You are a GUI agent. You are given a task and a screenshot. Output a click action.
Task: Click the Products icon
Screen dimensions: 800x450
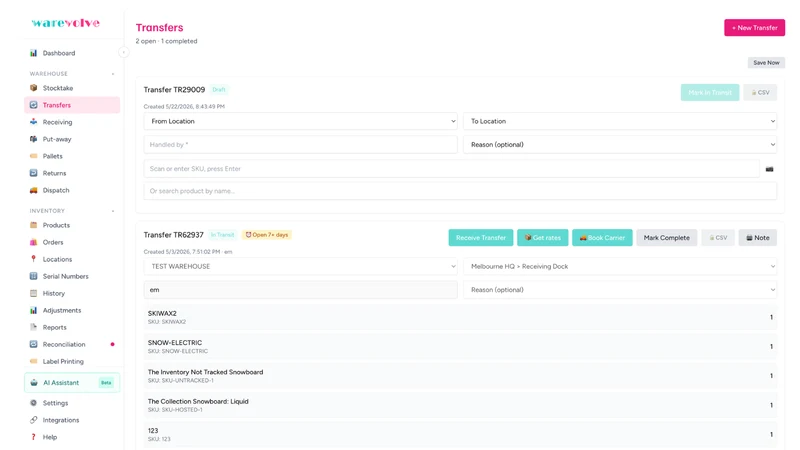pos(33,225)
